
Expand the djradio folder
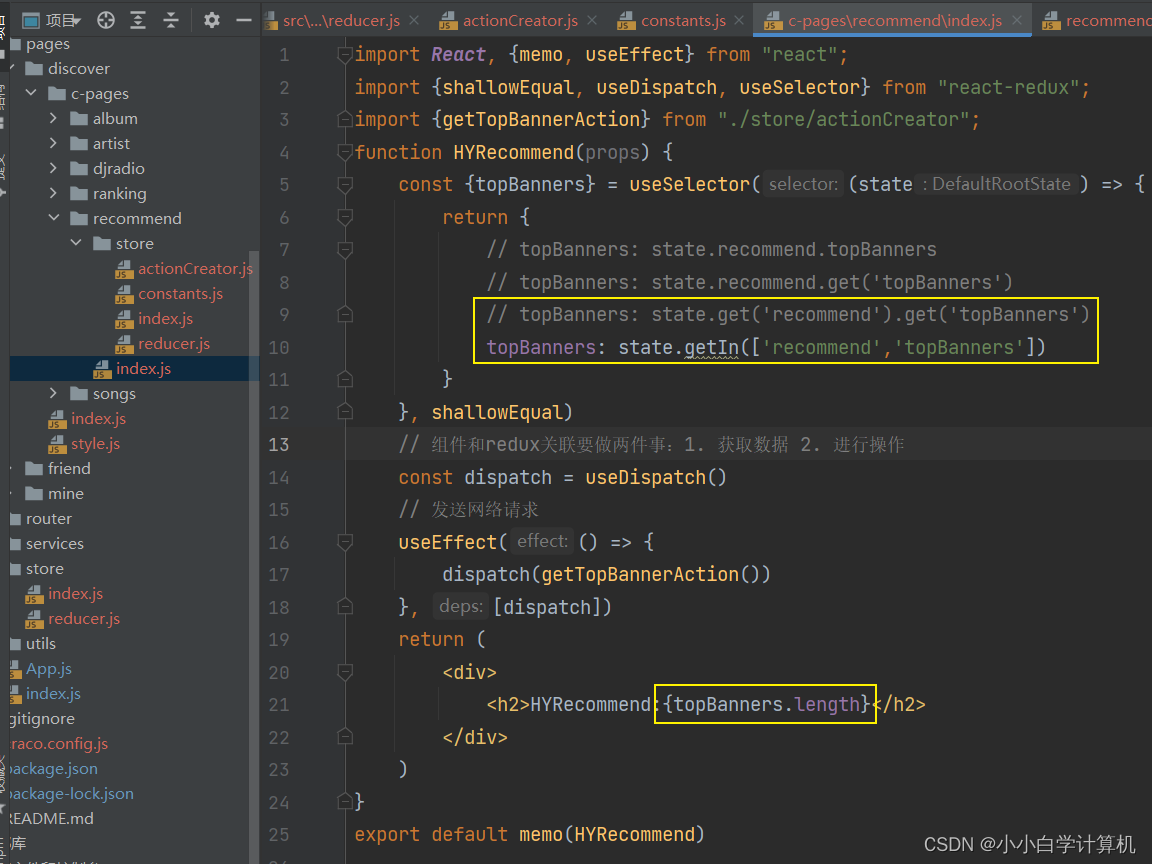point(53,168)
